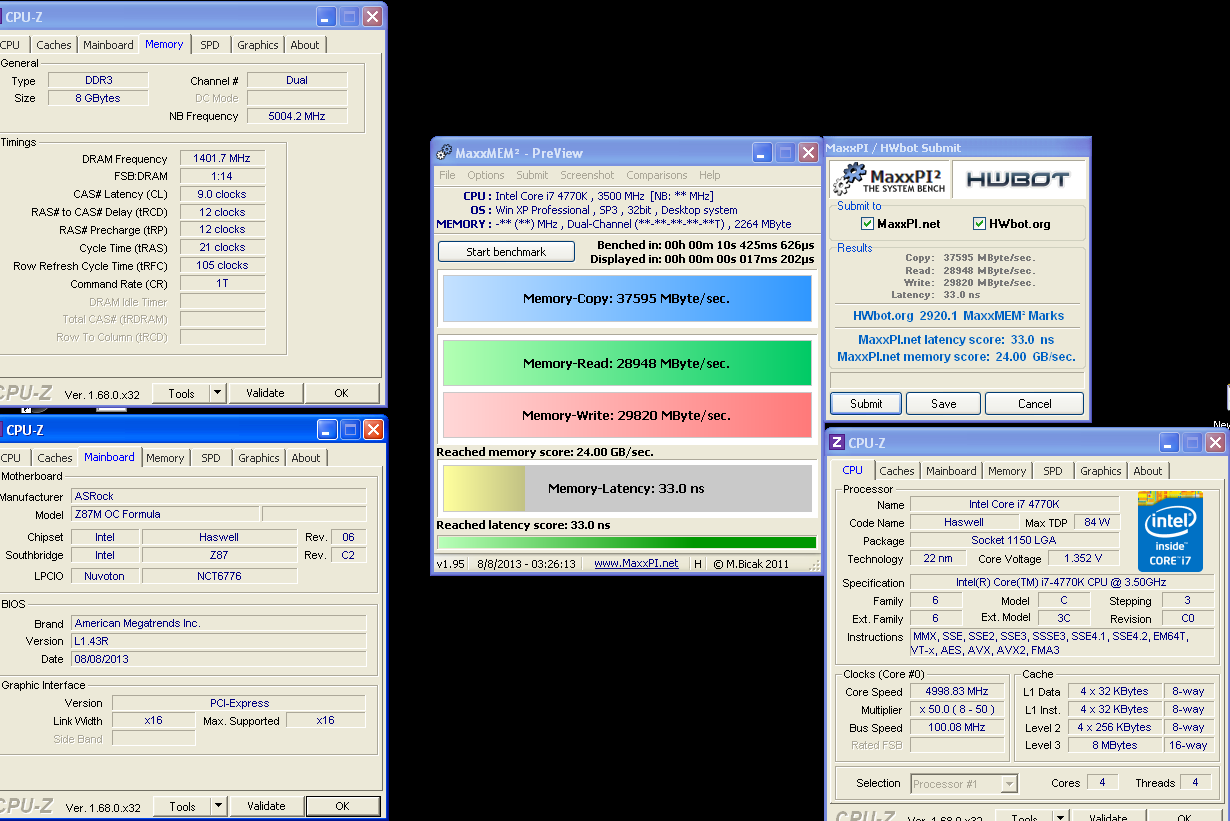Click the purple Z icon in CPU-Z title bar
This screenshot has height=821, width=1230.
(836, 443)
